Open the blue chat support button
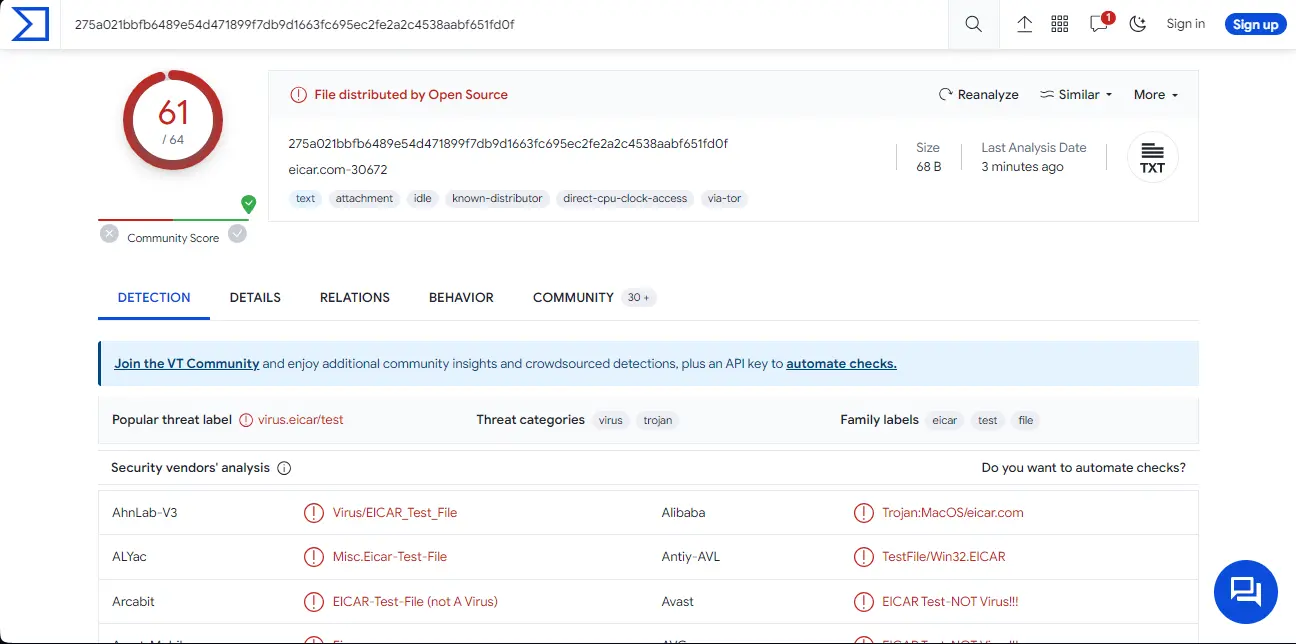Image resolution: width=1296 pixels, height=644 pixels. click(x=1245, y=592)
